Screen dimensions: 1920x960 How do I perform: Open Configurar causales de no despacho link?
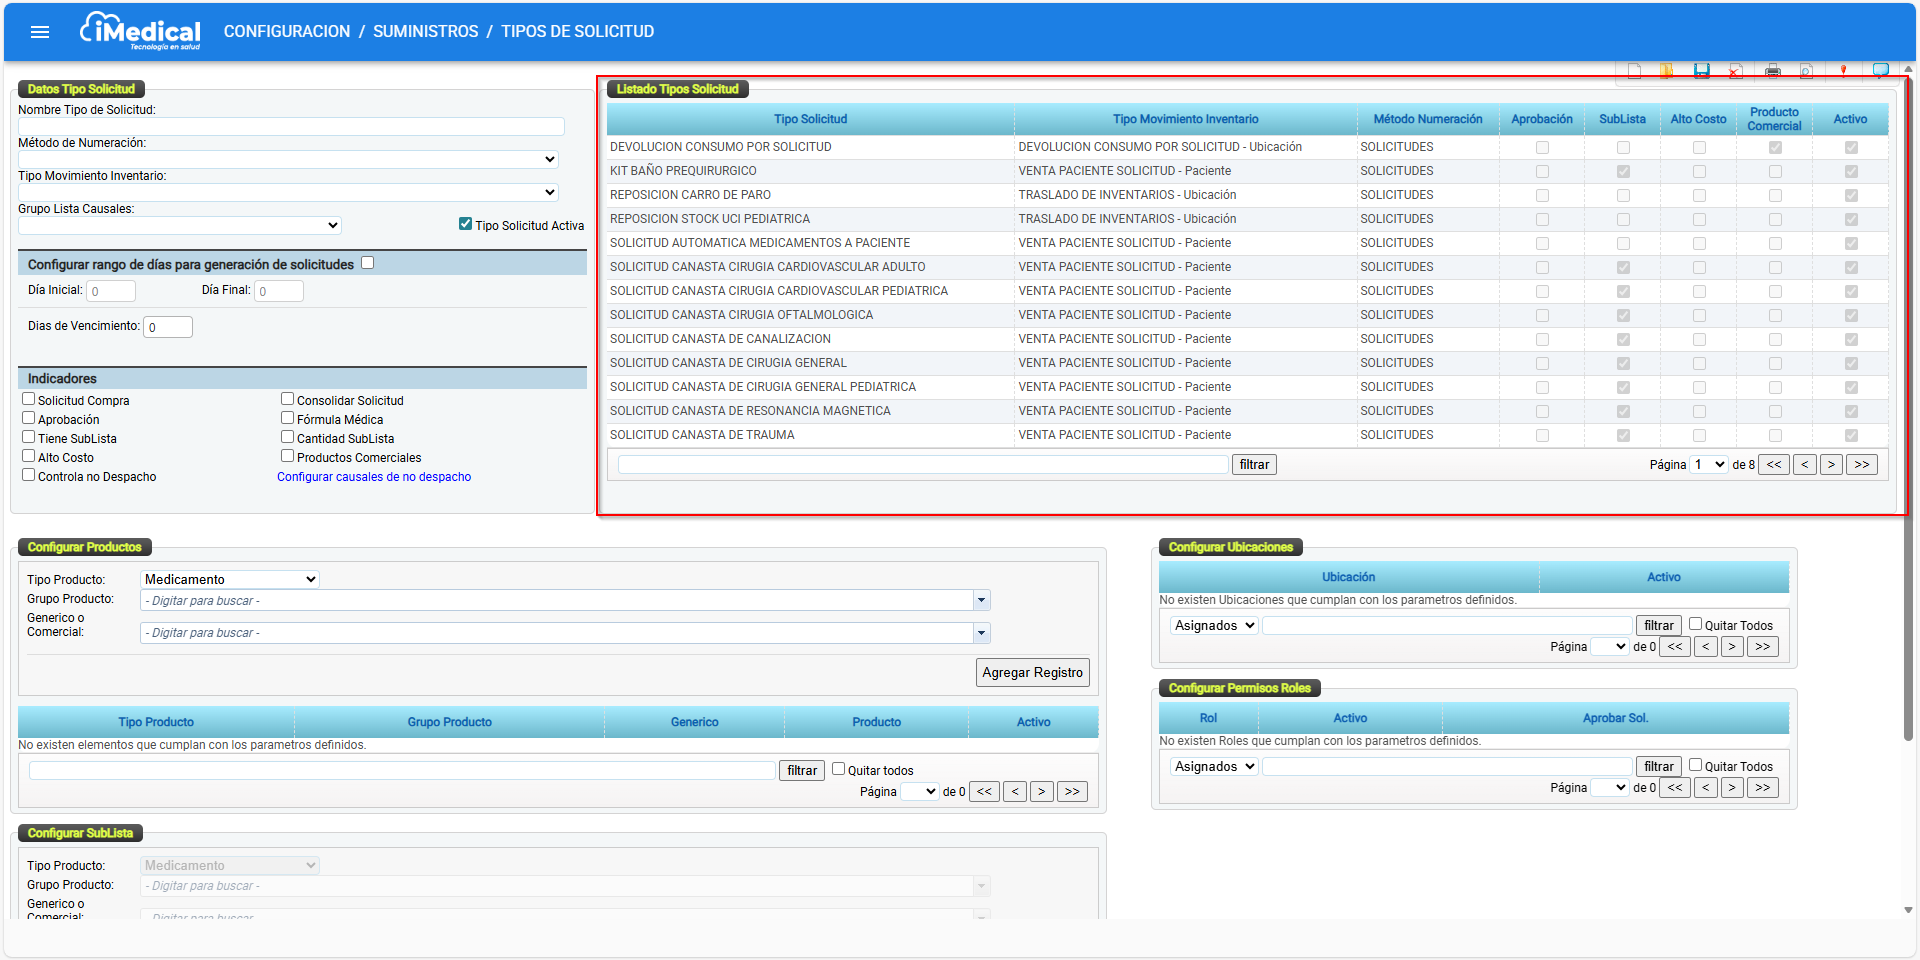pyautogui.click(x=374, y=477)
